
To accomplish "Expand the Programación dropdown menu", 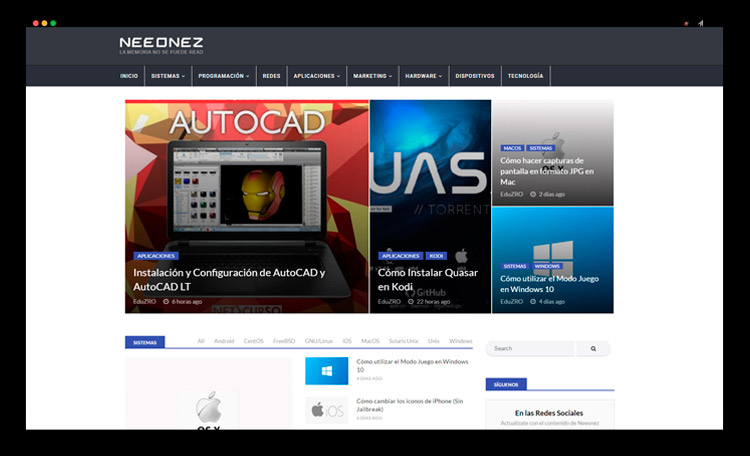I will 223,76.
